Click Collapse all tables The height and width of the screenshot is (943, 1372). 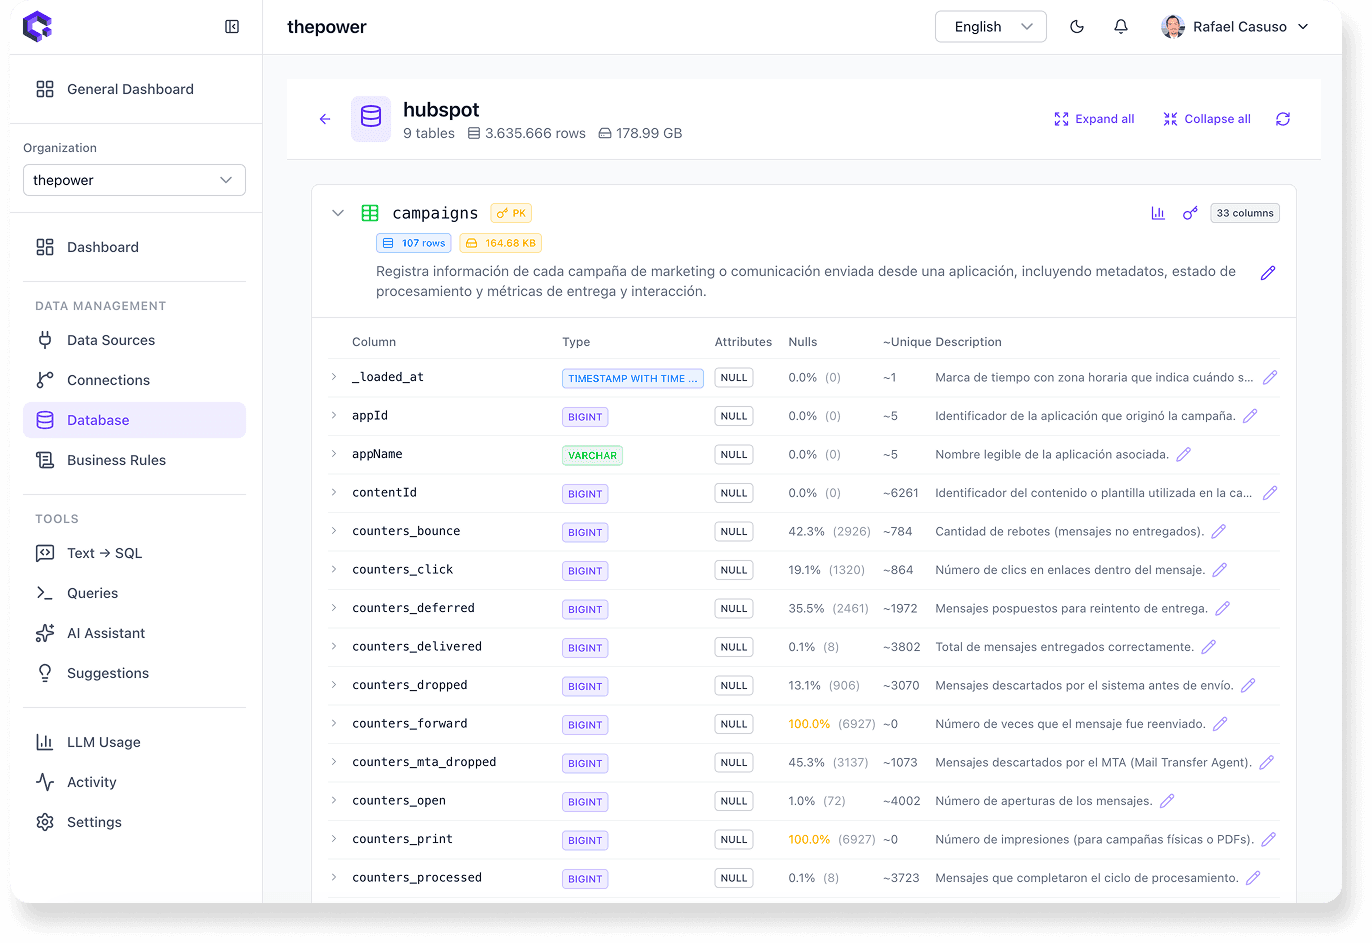tap(1207, 119)
